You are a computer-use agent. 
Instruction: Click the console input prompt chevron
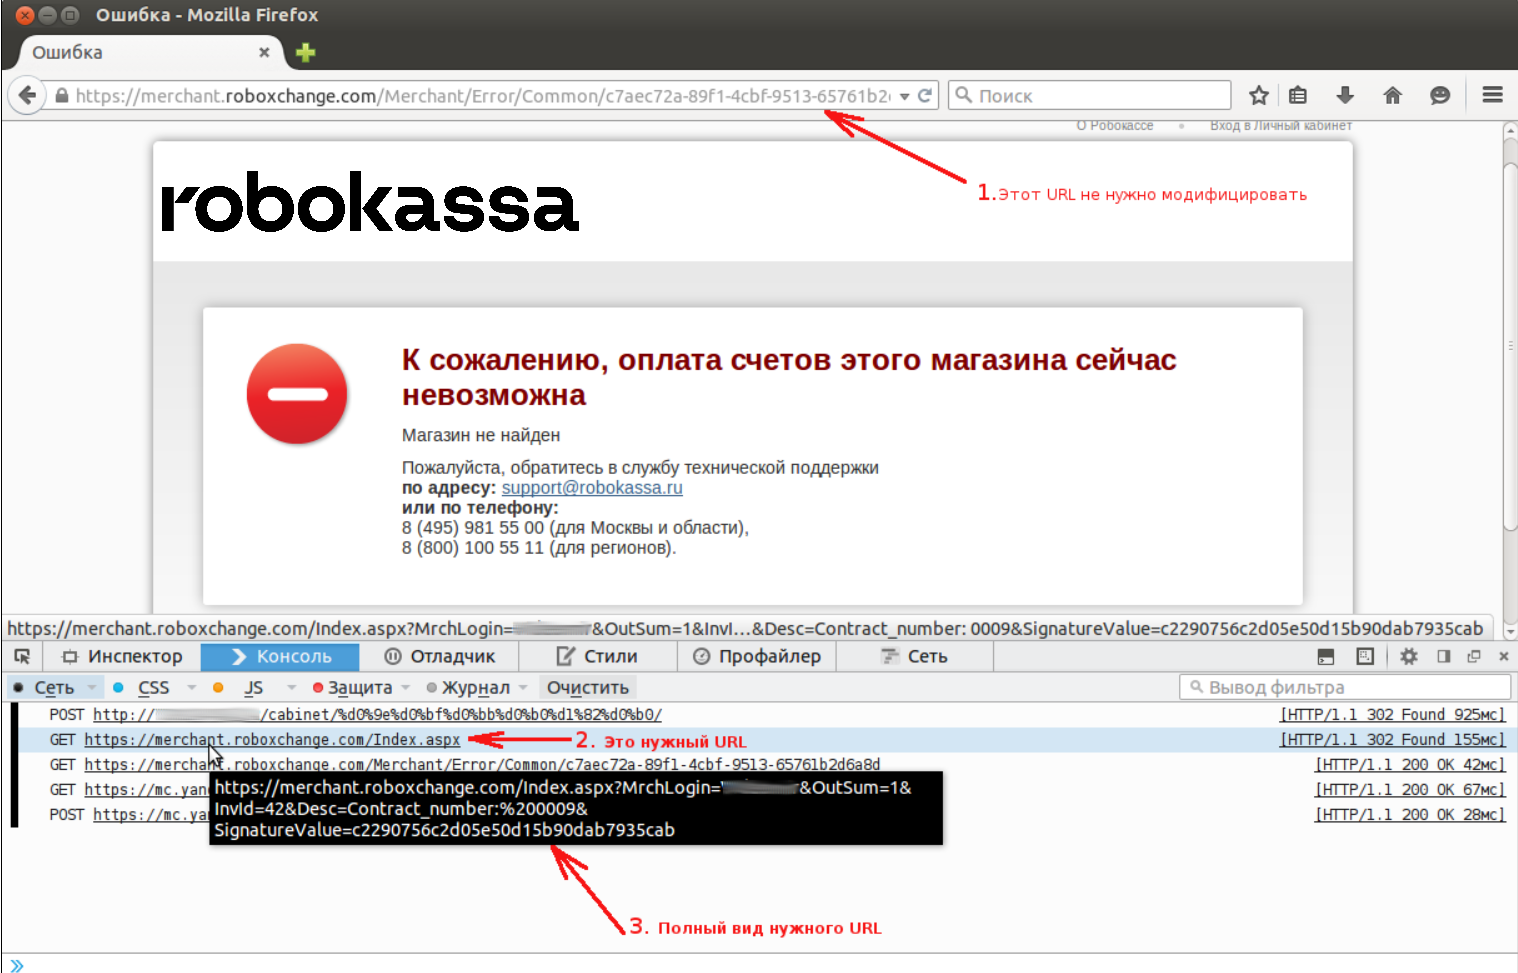(x=16, y=965)
